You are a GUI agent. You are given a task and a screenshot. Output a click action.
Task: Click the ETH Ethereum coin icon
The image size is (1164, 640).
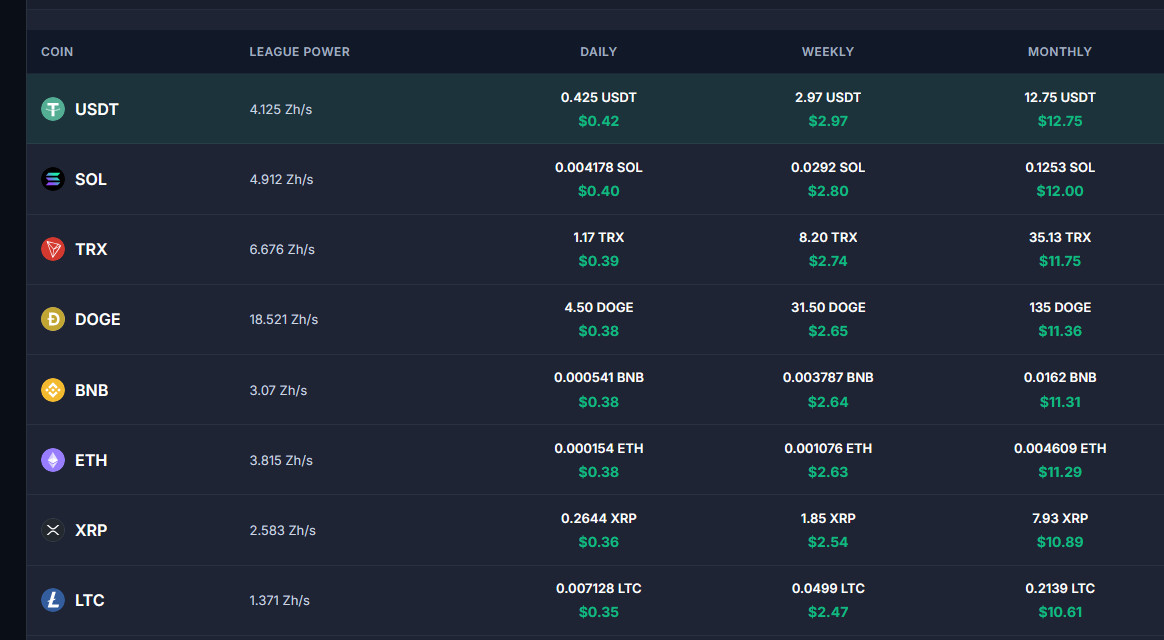coord(53,460)
